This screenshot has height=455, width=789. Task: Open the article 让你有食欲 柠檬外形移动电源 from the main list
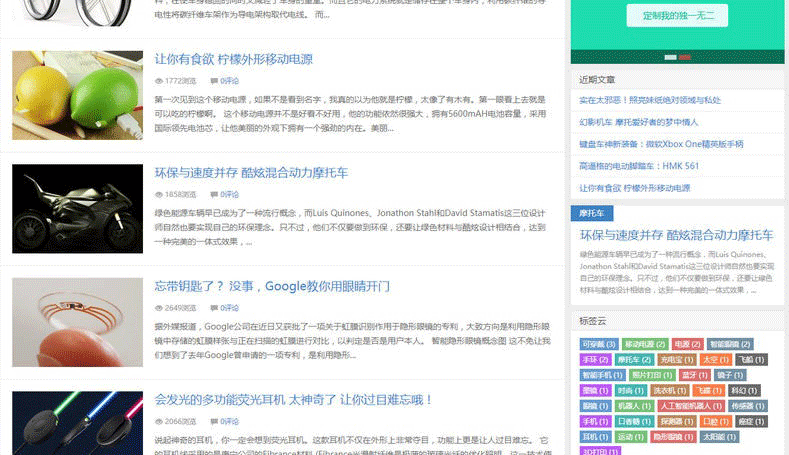233,59
